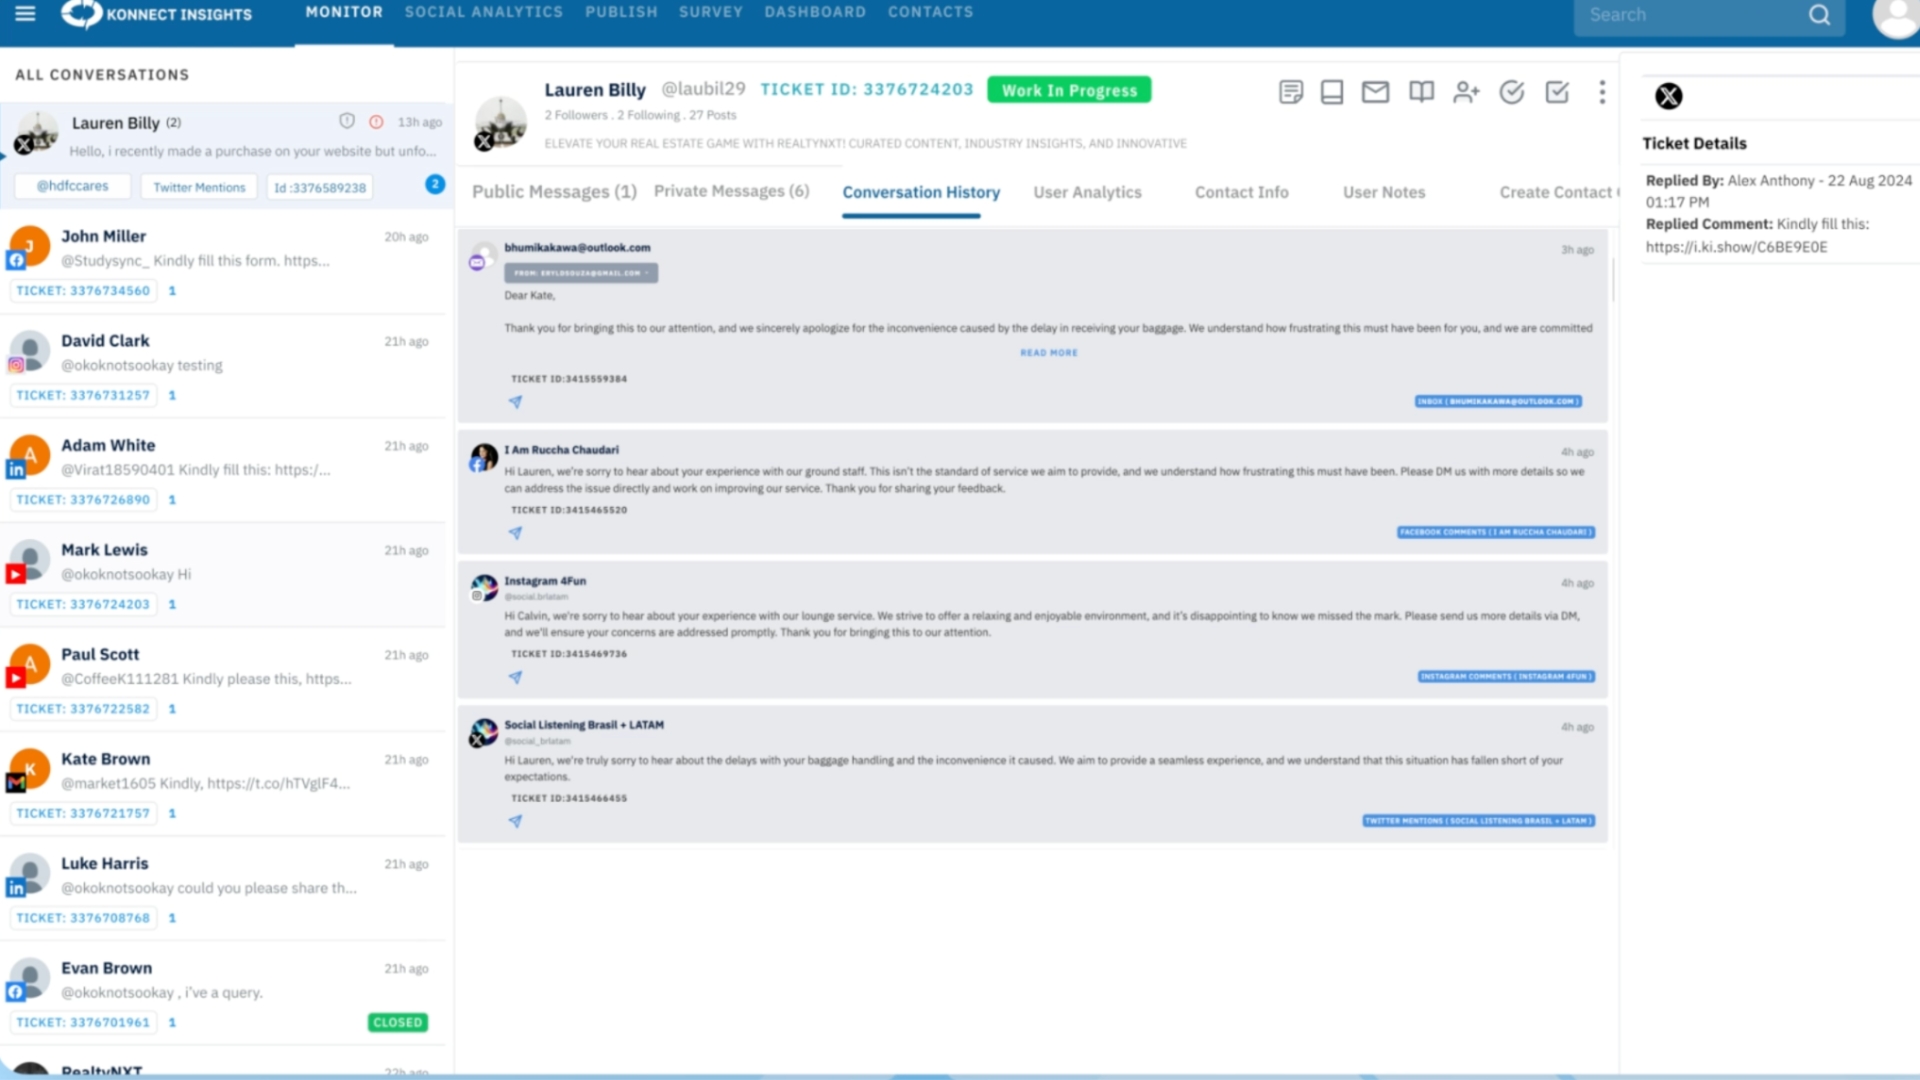Open the notes icon in the ticket toolbar

[x=1291, y=91]
